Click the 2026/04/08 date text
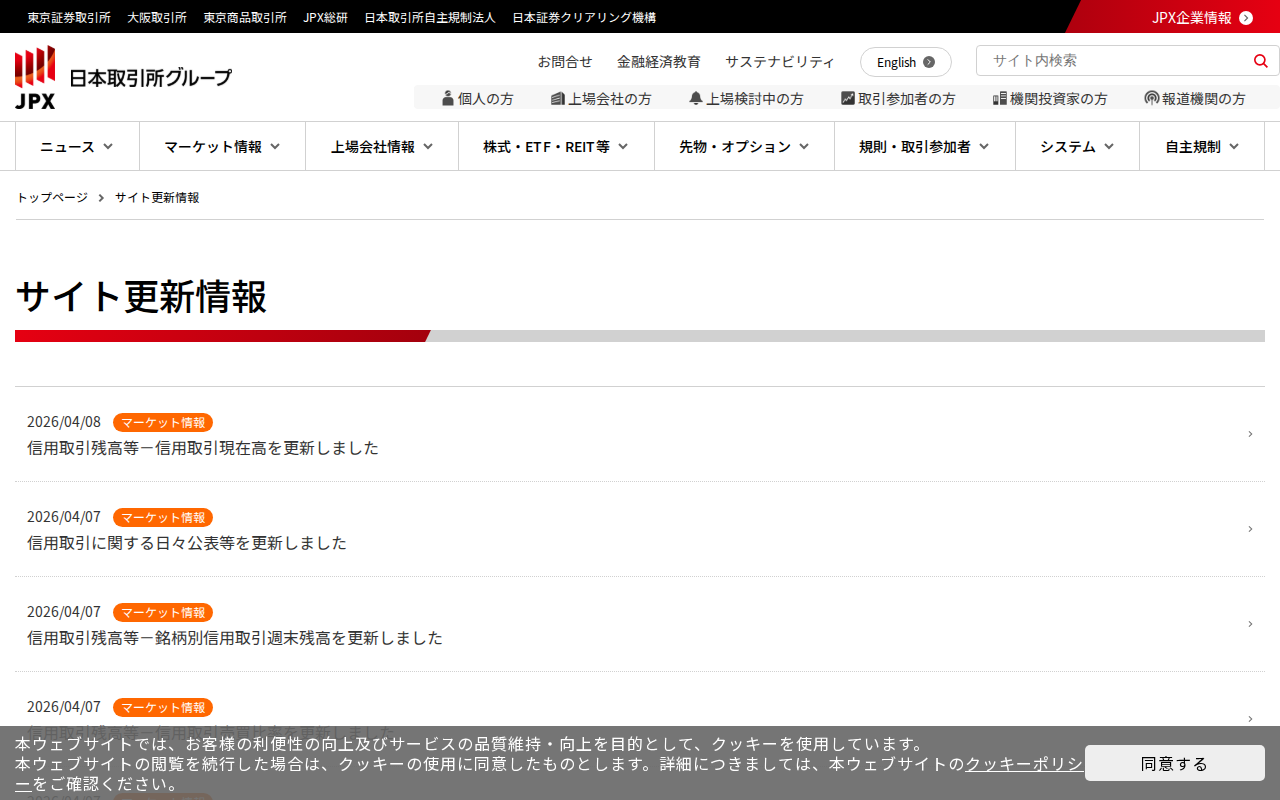This screenshot has width=1280, height=800. (64, 422)
